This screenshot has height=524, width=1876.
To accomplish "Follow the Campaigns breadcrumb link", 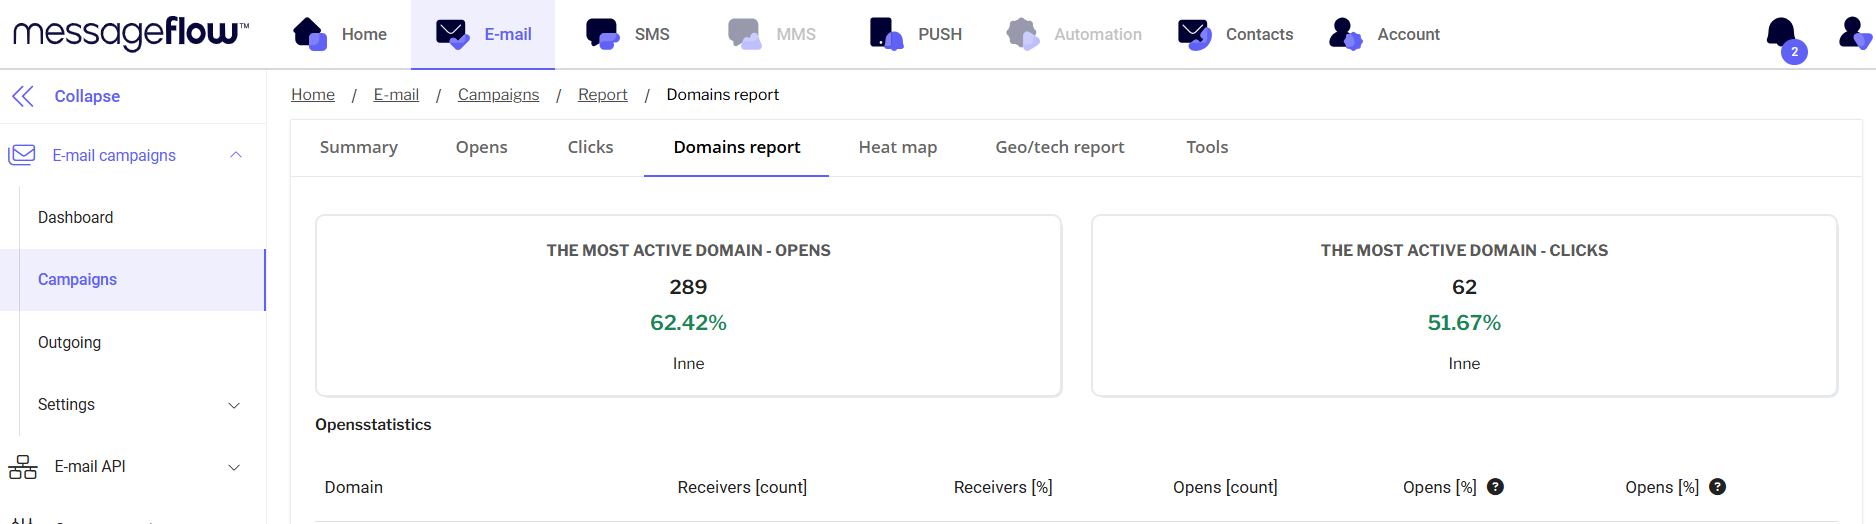I will tap(498, 95).
